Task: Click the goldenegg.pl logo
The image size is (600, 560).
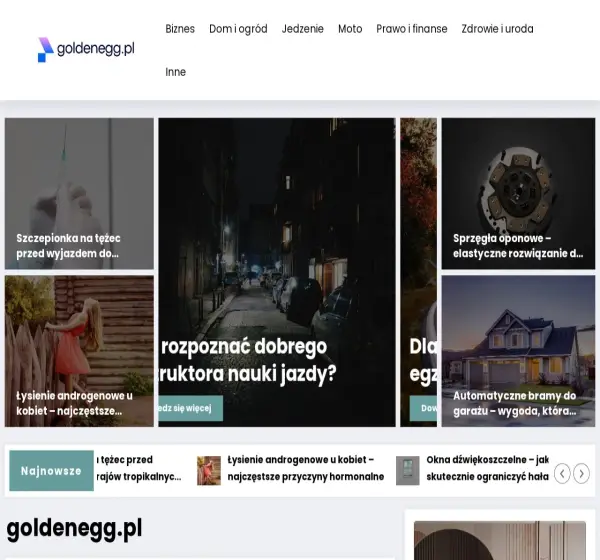Action: (86, 49)
